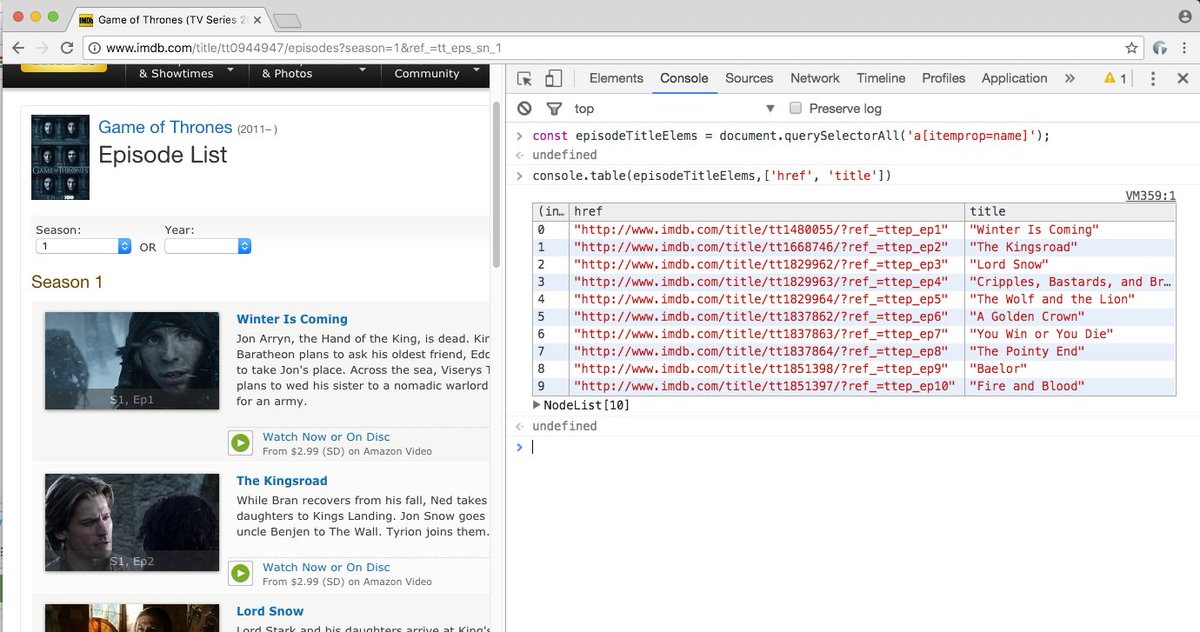1200x632 pixels.
Task: Click the browser reload button
Action: [66, 45]
